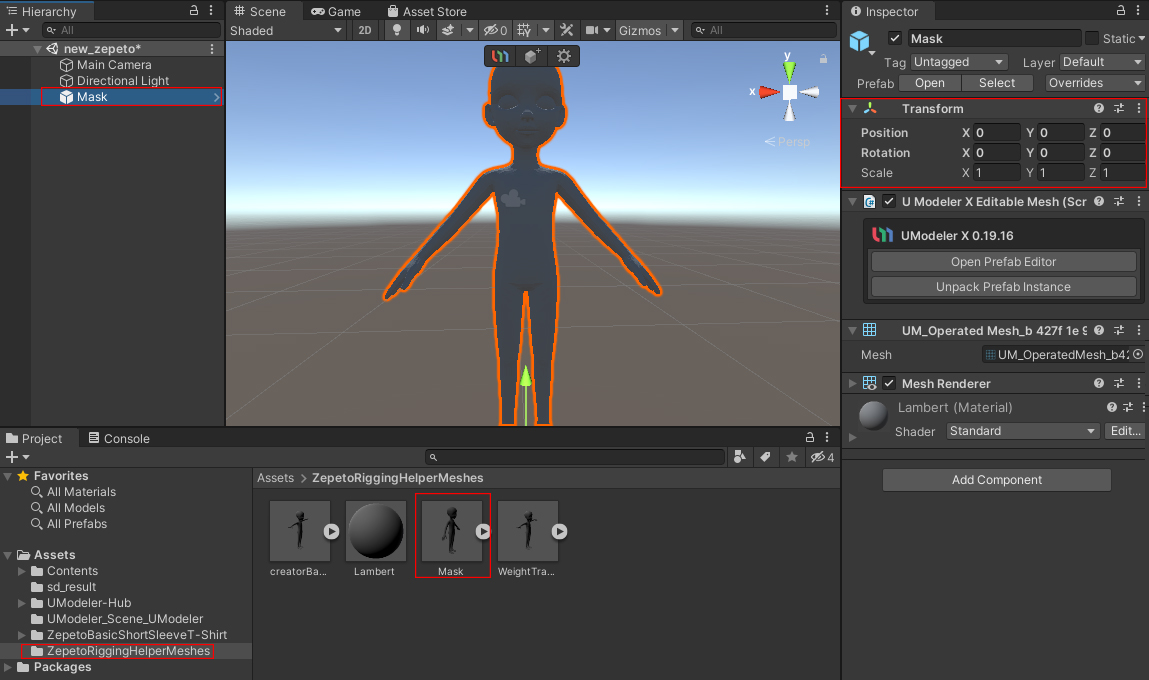1149x680 pixels.
Task: Toggle skybox and effects icon
Action: click(448, 30)
